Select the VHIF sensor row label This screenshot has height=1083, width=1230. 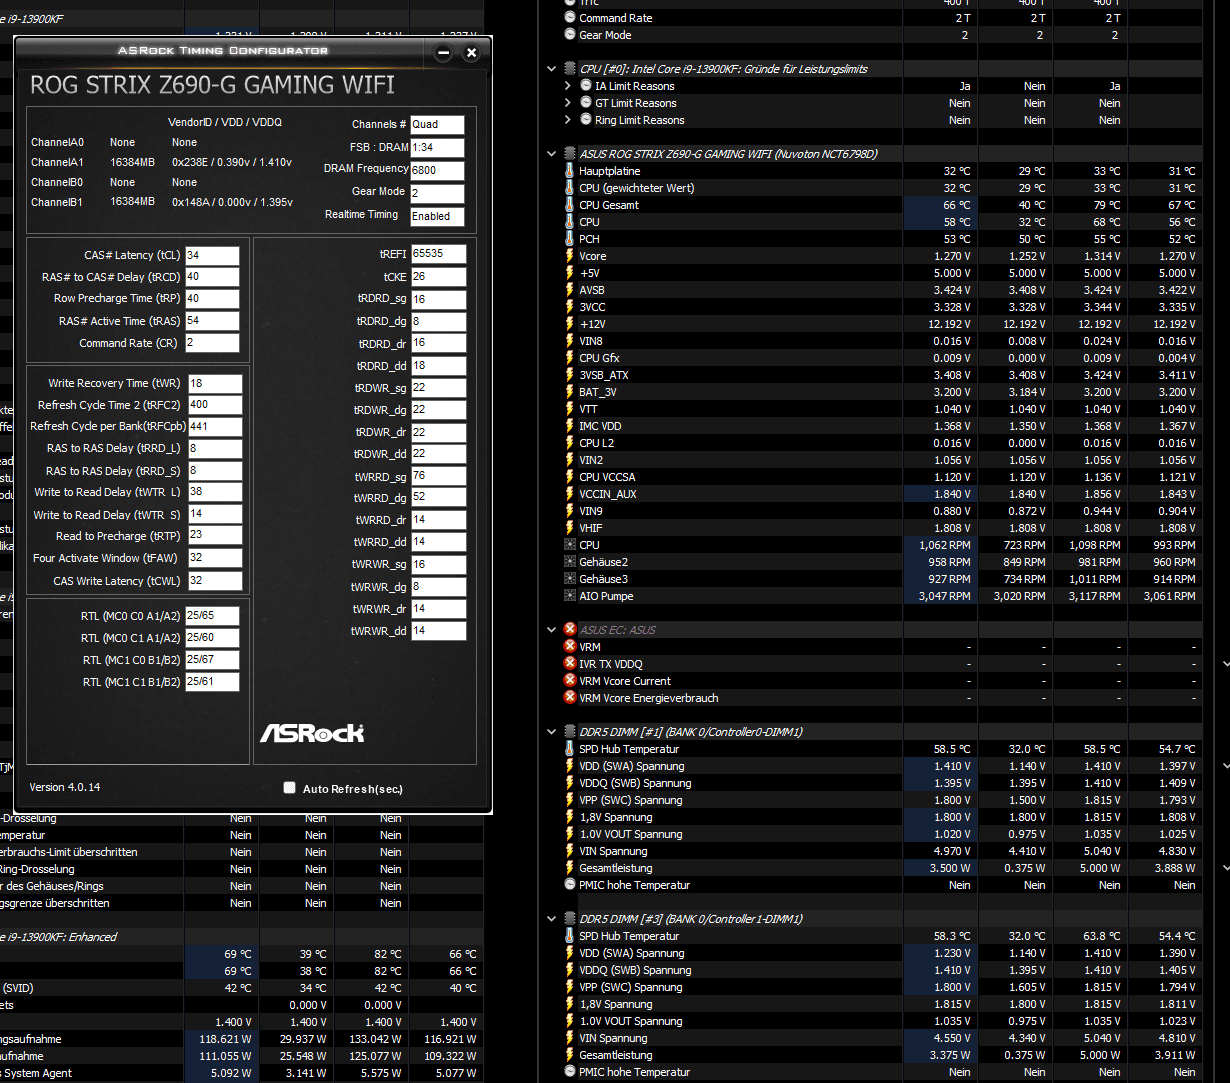click(591, 528)
